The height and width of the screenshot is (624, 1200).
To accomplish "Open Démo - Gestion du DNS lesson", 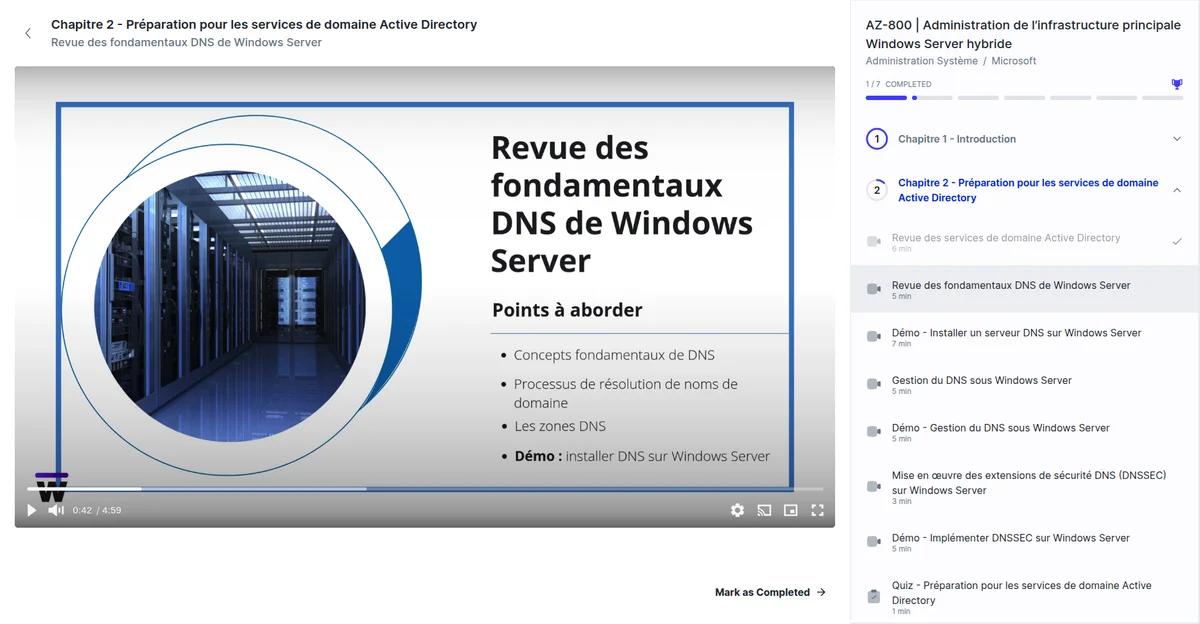I will coord(1024,432).
